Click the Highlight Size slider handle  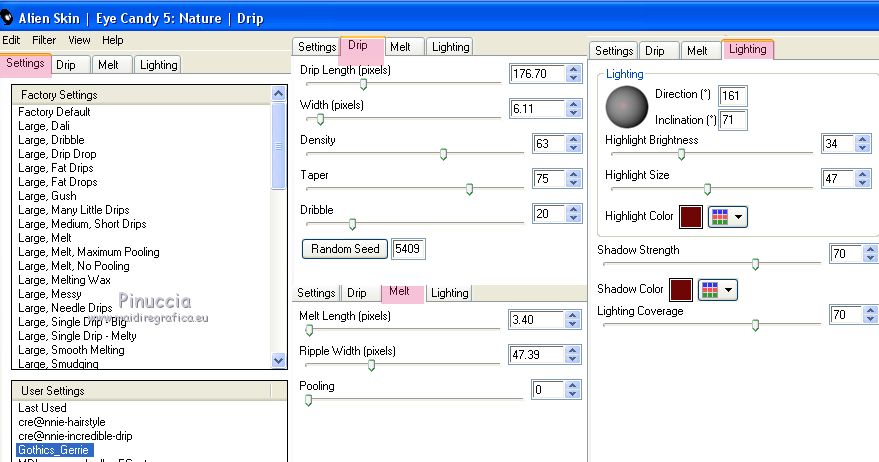(707, 189)
